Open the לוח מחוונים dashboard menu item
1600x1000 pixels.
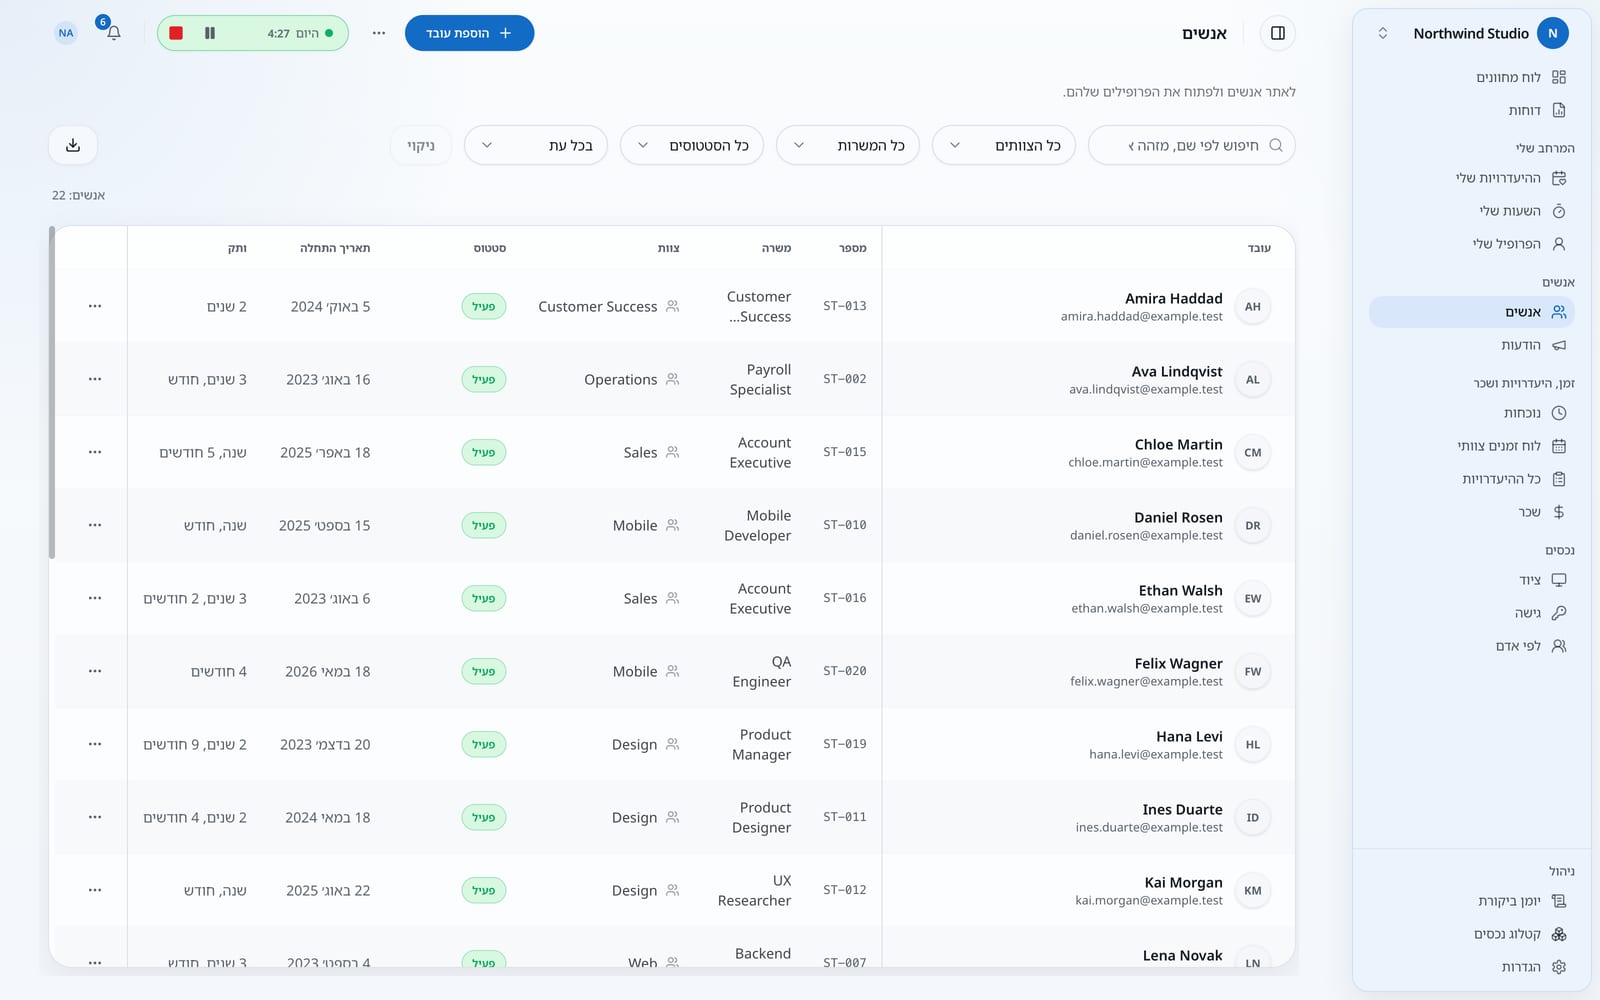point(1472,77)
